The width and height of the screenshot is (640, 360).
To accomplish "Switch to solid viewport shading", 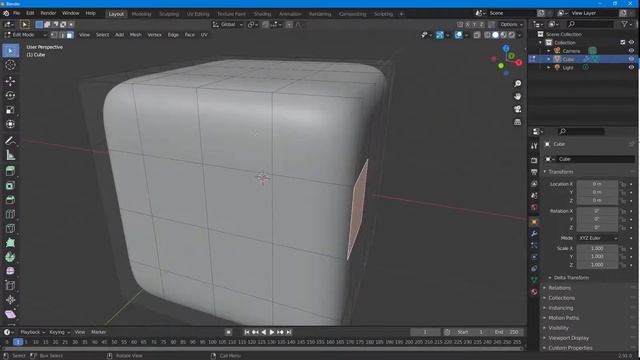I will [495, 35].
